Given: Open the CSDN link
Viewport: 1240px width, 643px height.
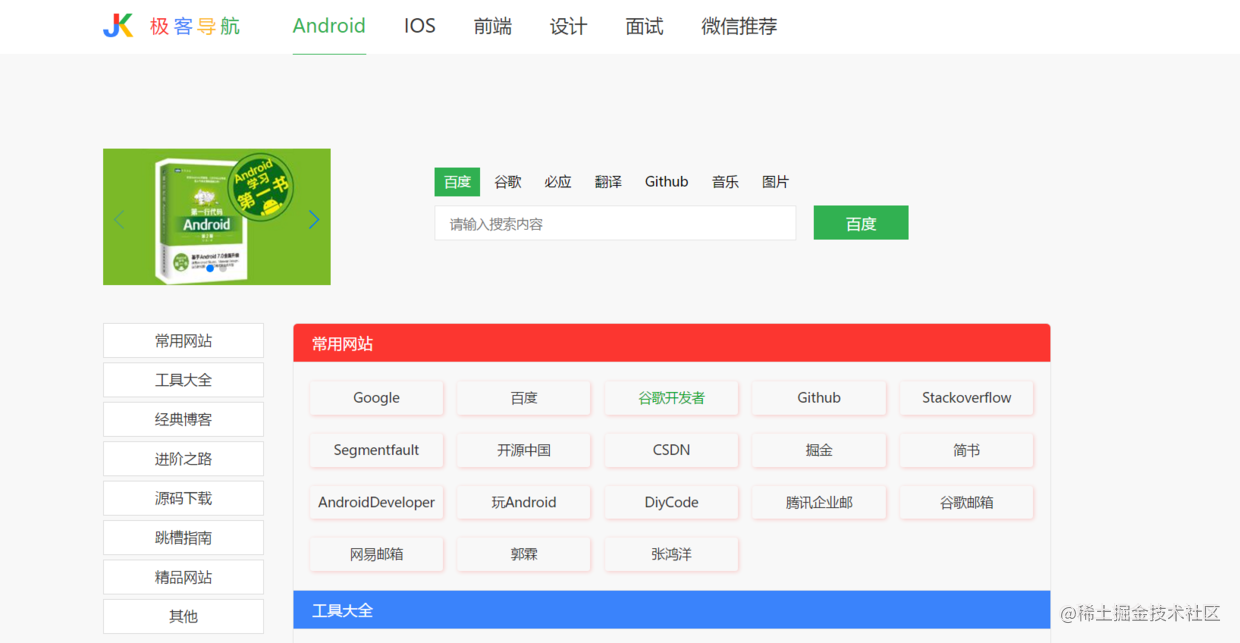Looking at the screenshot, I should [671, 450].
